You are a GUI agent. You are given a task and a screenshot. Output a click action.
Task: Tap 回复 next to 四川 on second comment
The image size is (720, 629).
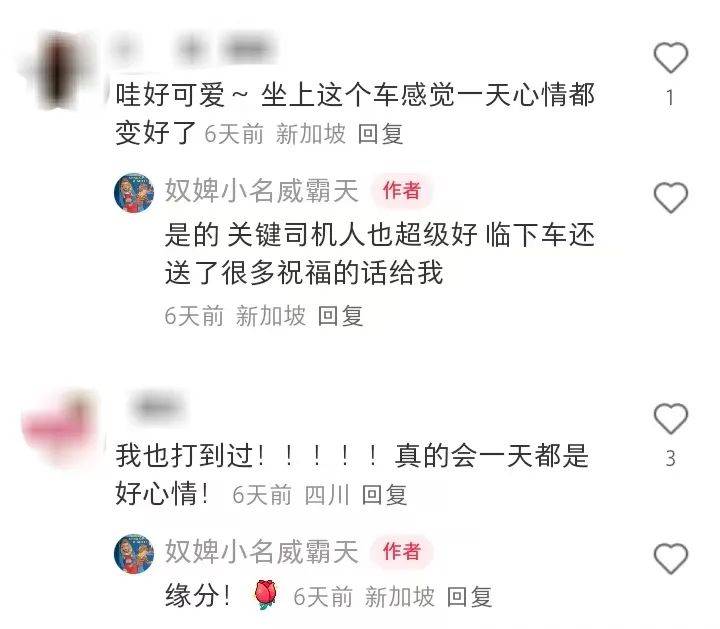[x=384, y=495]
